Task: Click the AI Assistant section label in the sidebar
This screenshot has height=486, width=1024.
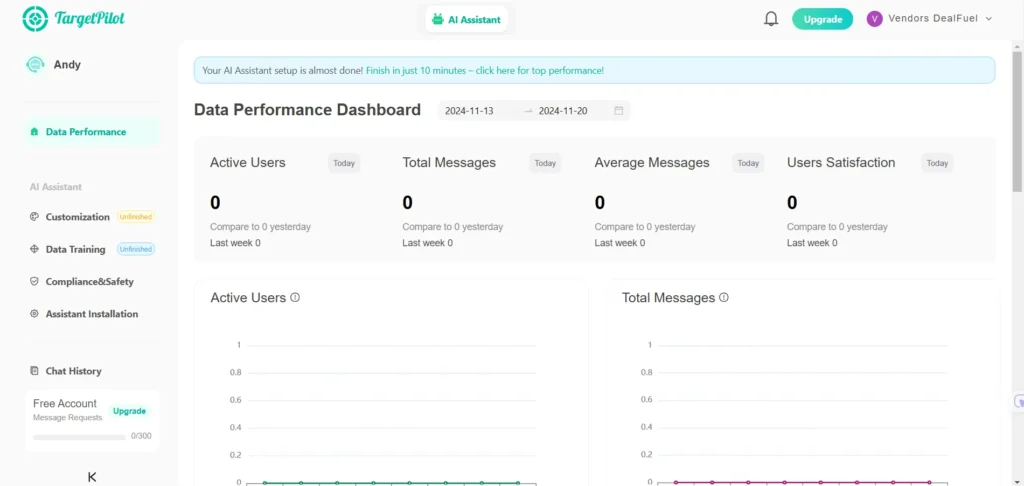Action: click(x=56, y=187)
